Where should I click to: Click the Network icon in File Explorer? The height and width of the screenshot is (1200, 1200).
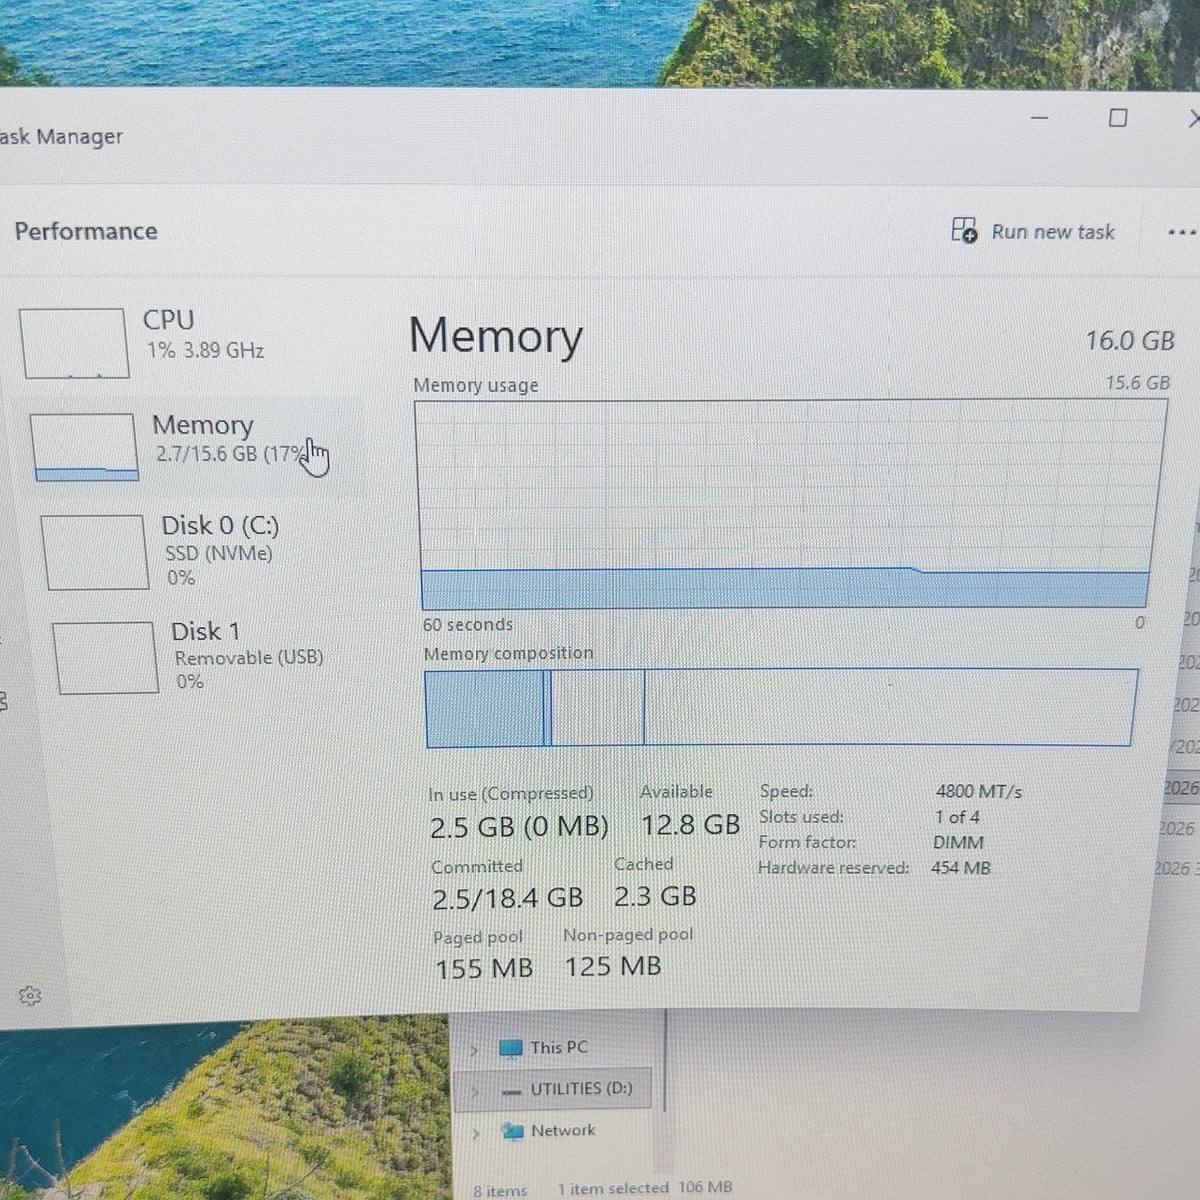tap(513, 1132)
